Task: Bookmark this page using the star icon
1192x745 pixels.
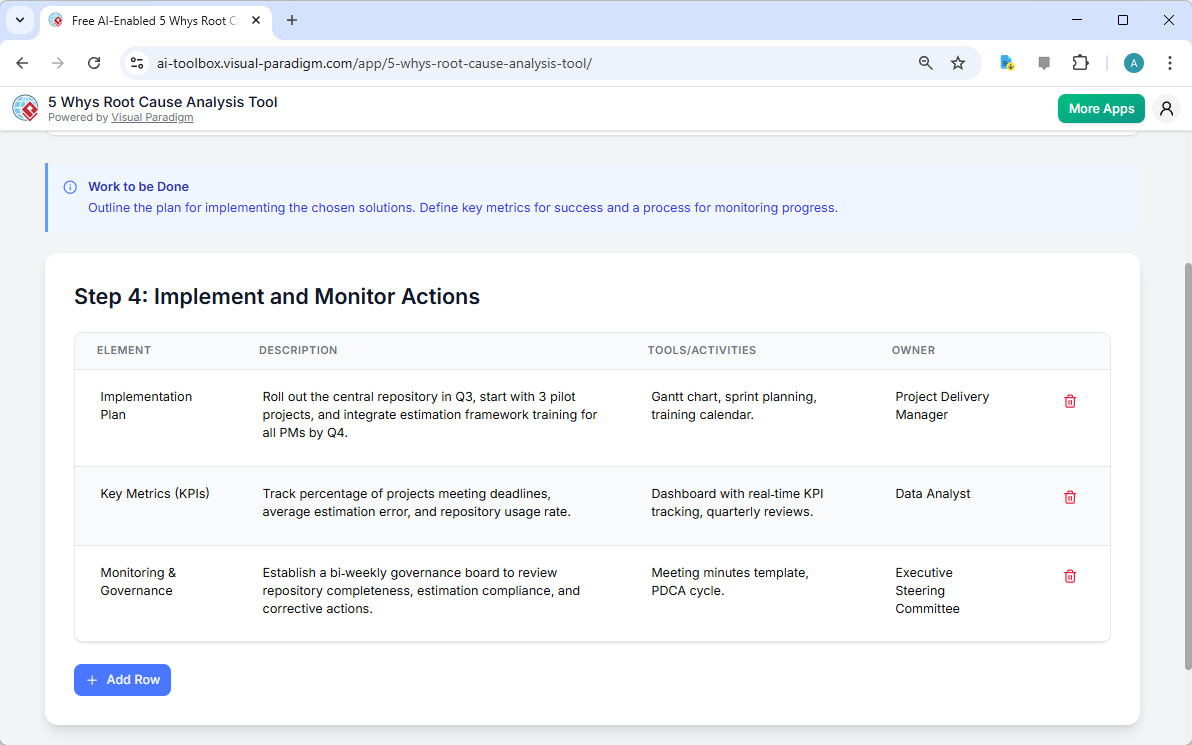Action: point(958,62)
